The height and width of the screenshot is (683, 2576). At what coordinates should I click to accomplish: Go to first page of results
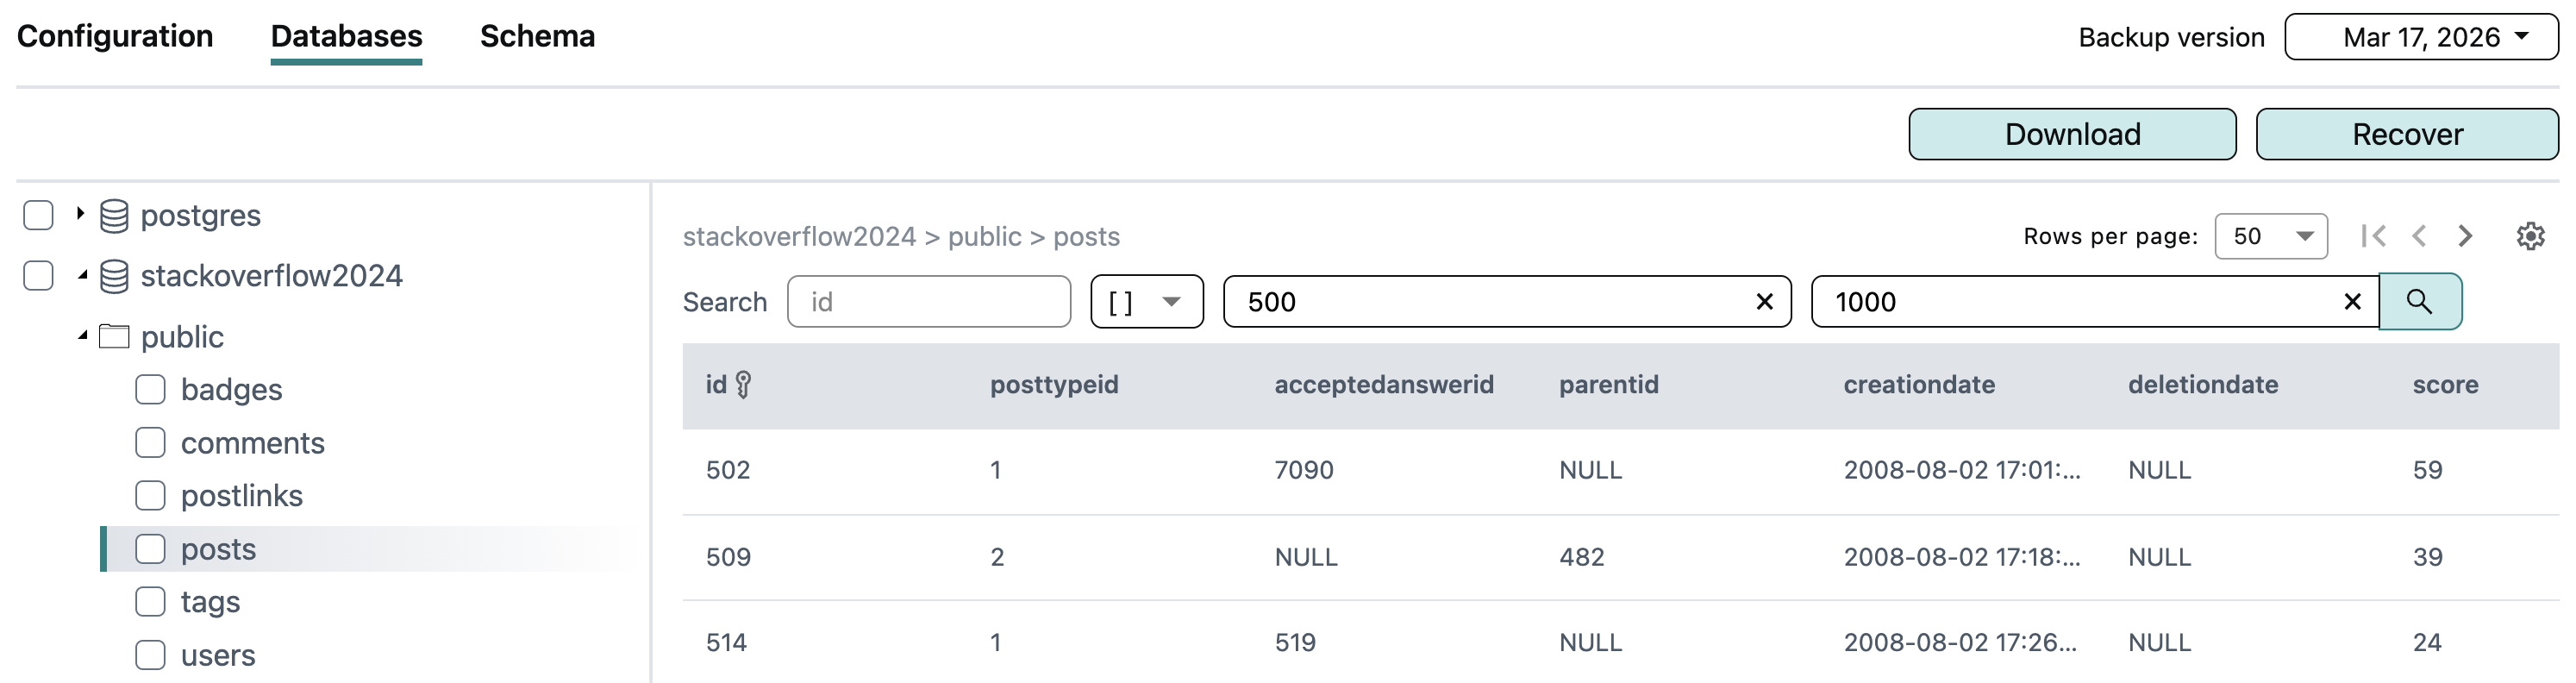2373,236
